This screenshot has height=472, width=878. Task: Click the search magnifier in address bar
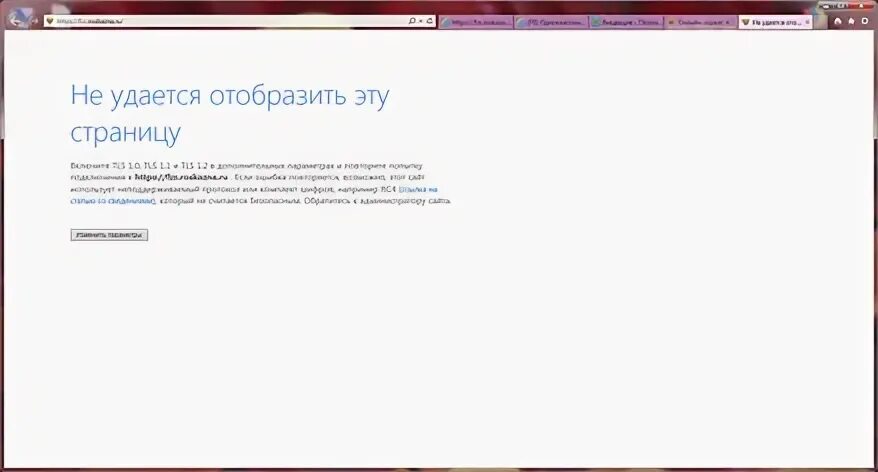pyautogui.click(x=412, y=21)
